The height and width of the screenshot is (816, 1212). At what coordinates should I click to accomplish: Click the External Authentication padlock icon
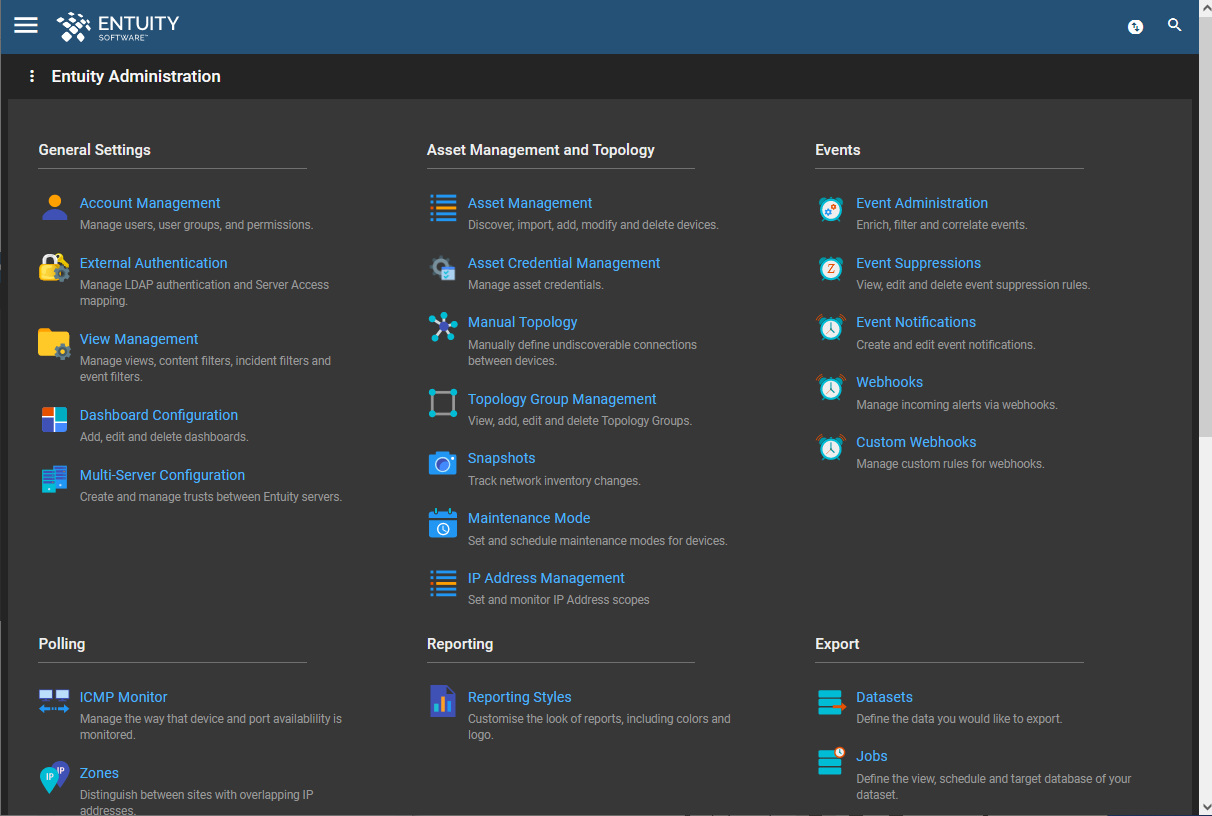tap(54, 268)
